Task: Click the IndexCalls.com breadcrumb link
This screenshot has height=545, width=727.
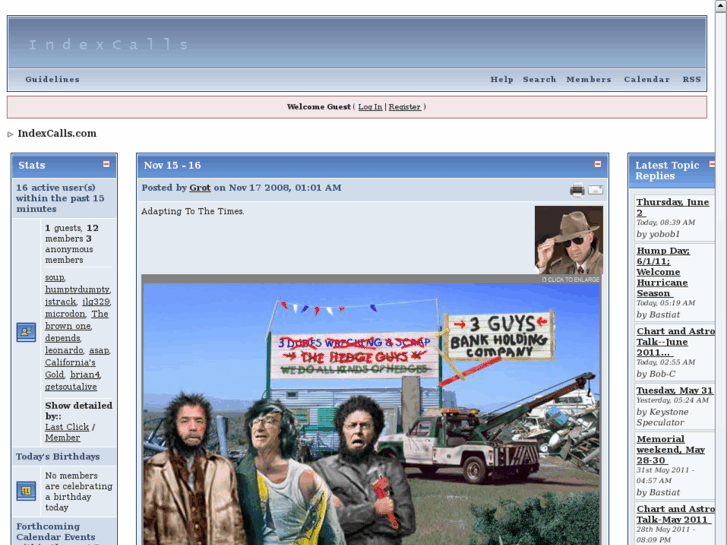Action: pyautogui.click(x=57, y=134)
